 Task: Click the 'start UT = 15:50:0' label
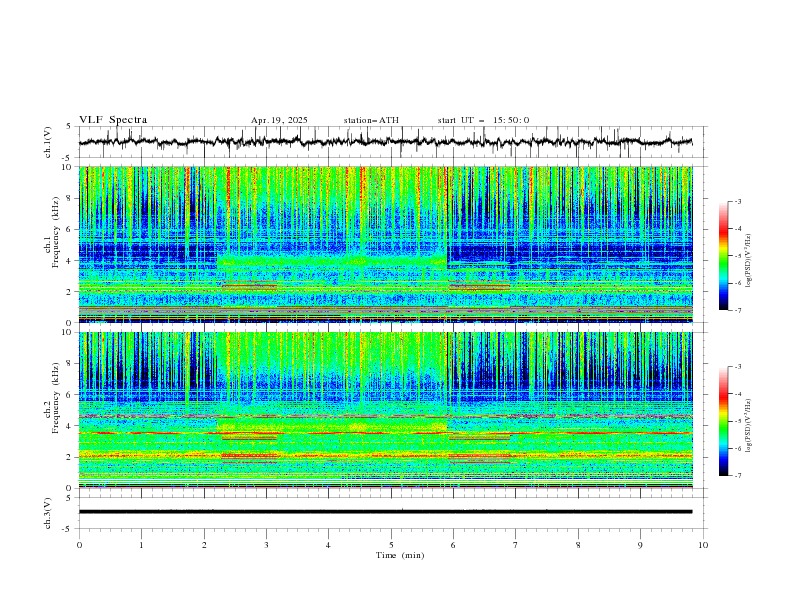483,120
